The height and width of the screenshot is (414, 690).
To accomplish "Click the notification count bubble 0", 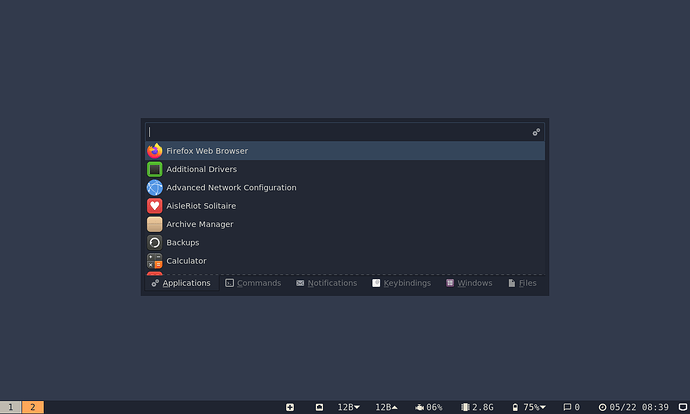I will [572, 407].
